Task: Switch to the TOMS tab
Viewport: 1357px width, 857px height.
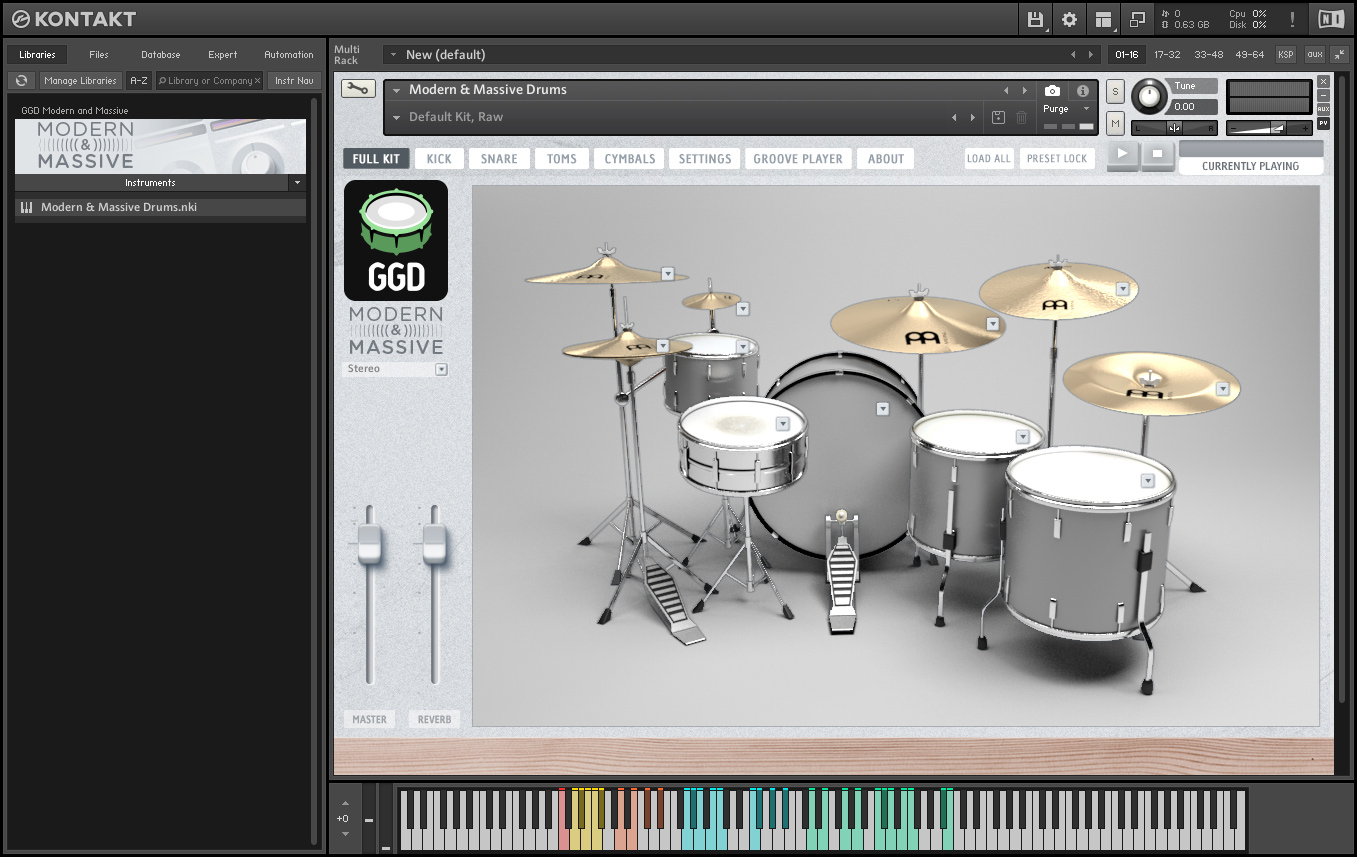Action: click(x=562, y=158)
